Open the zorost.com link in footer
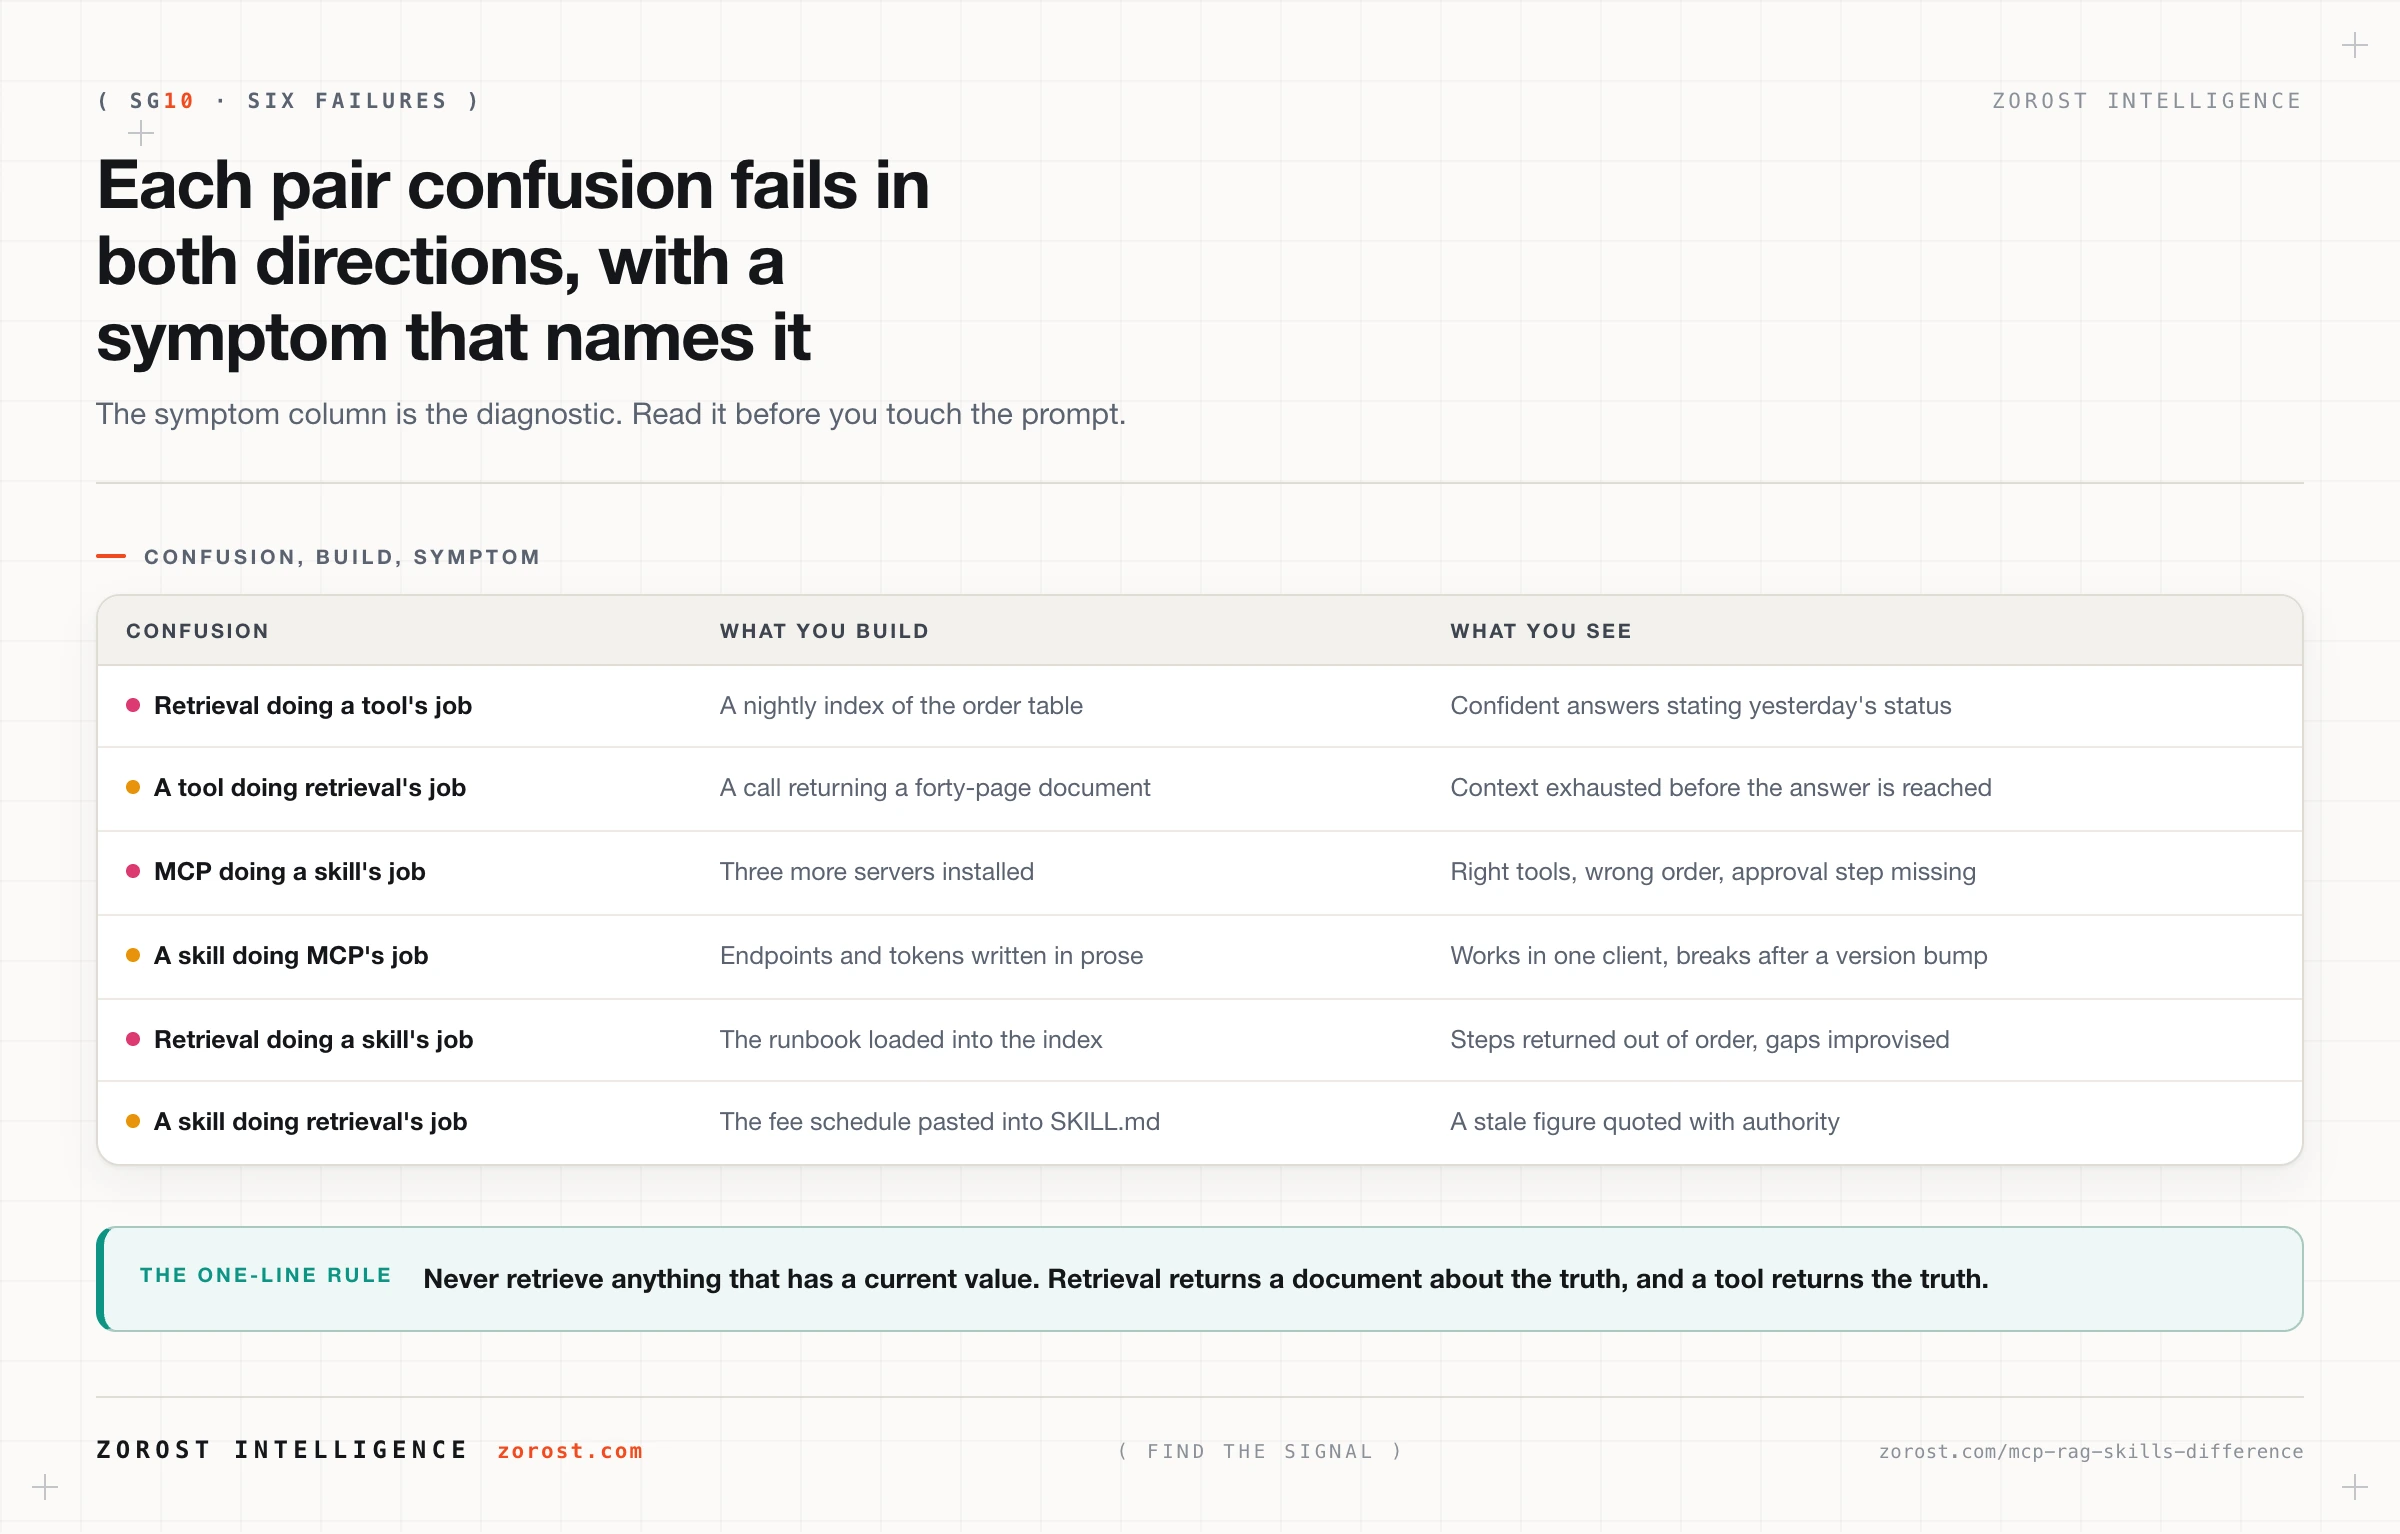Image resolution: width=2400 pixels, height=1534 pixels. click(570, 1451)
